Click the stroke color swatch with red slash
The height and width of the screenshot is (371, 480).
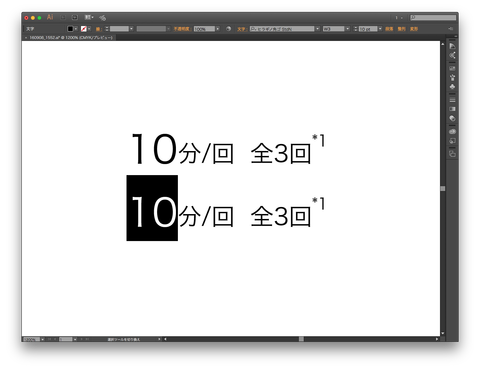coord(84,29)
